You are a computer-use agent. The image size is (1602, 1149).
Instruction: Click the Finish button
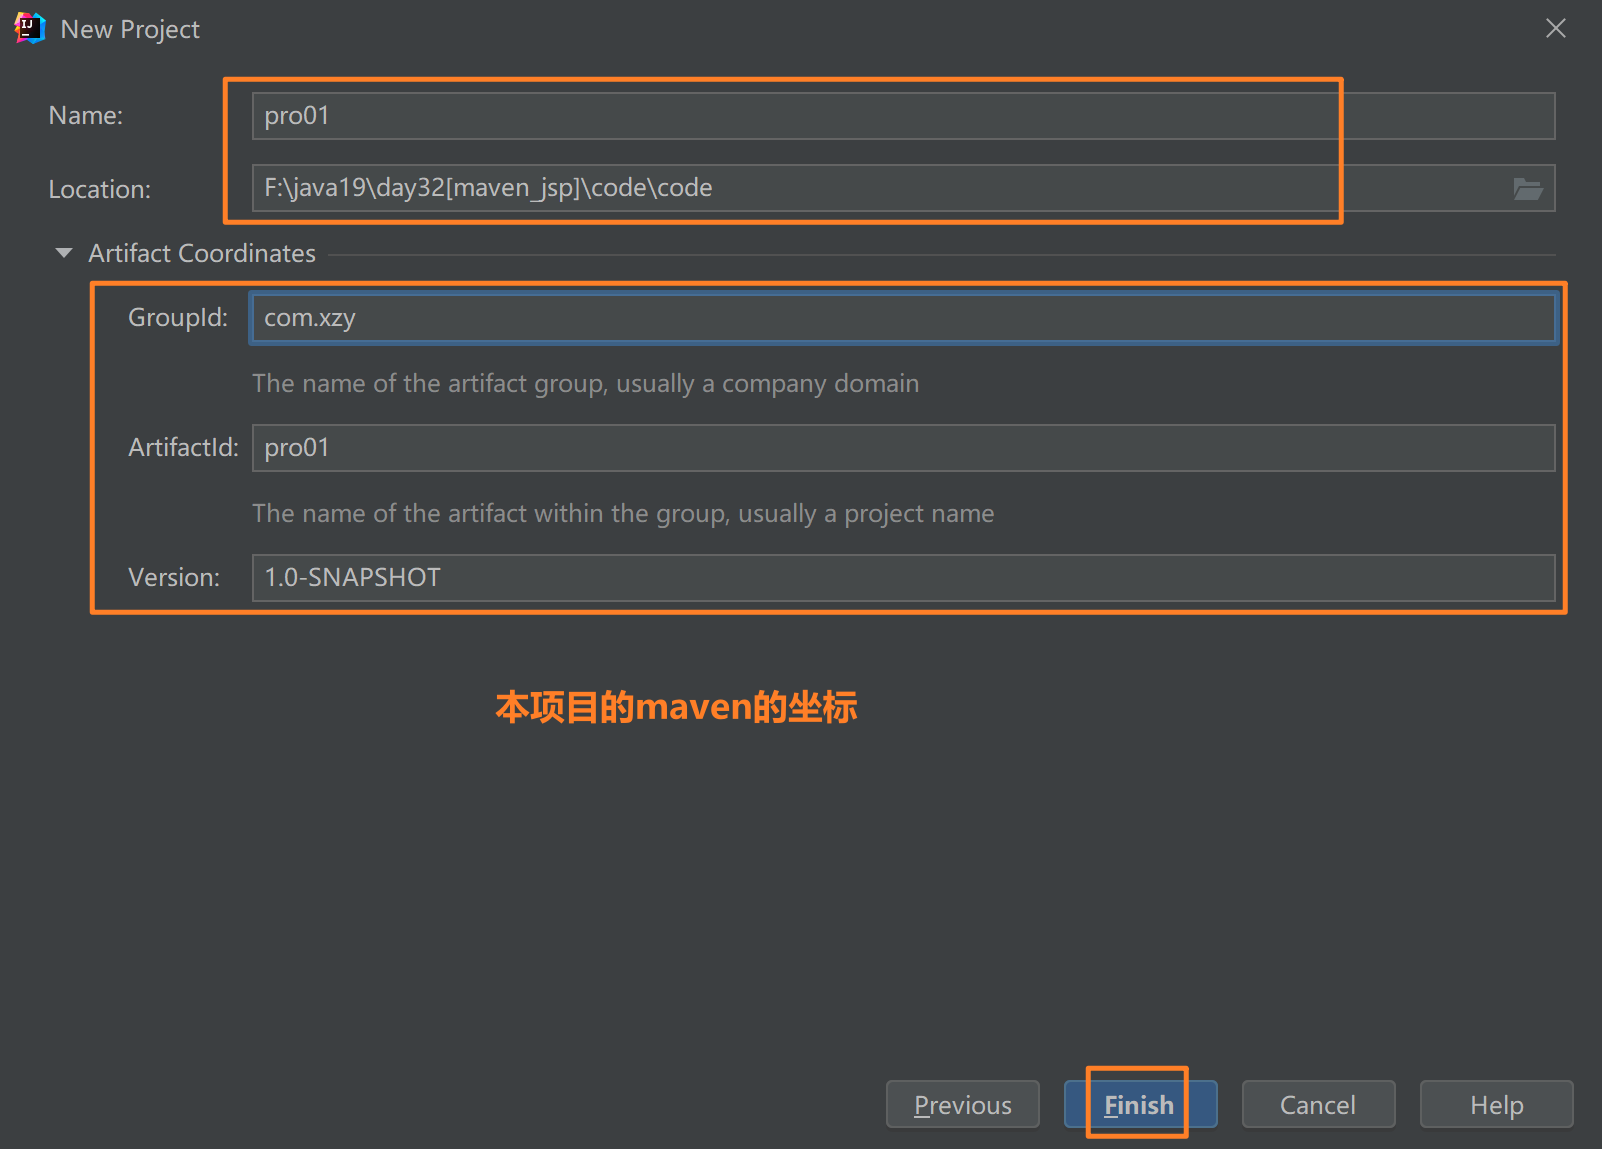pos(1140,1104)
